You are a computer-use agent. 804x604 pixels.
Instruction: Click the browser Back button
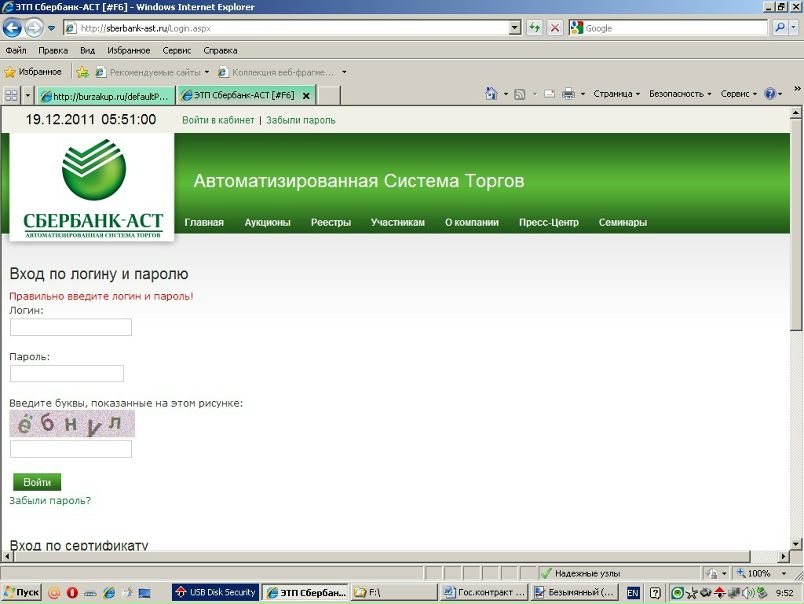[x=13, y=28]
